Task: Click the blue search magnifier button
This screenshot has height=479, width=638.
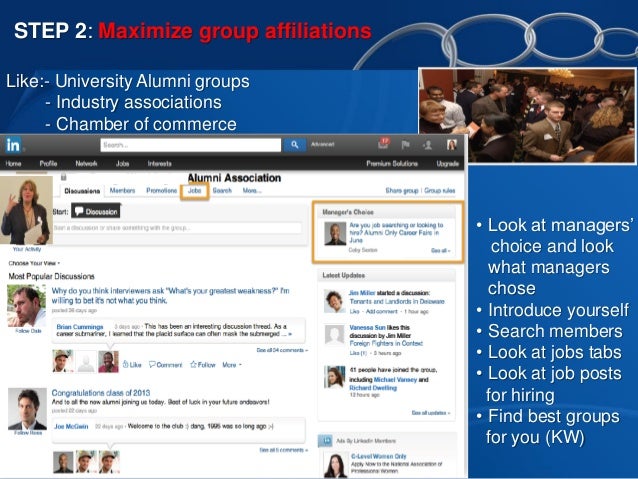Action: pos(295,144)
